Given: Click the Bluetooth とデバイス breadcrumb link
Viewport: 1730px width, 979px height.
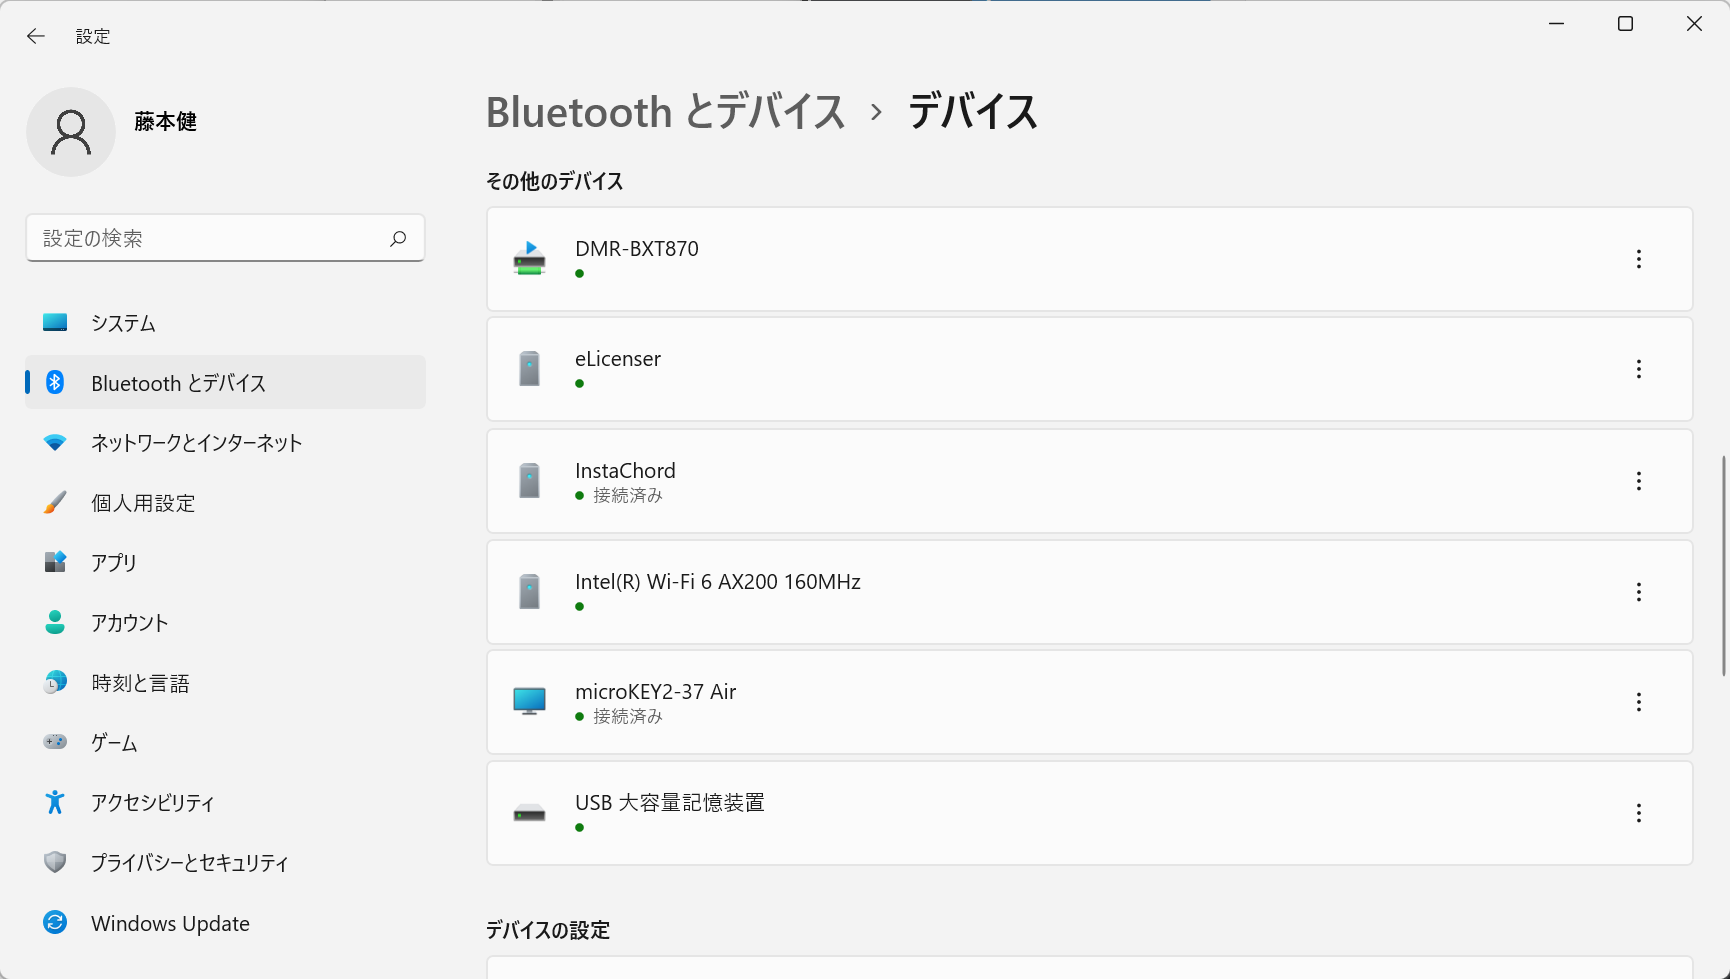Looking at the screenshot, I should click(x=666, y=111).
